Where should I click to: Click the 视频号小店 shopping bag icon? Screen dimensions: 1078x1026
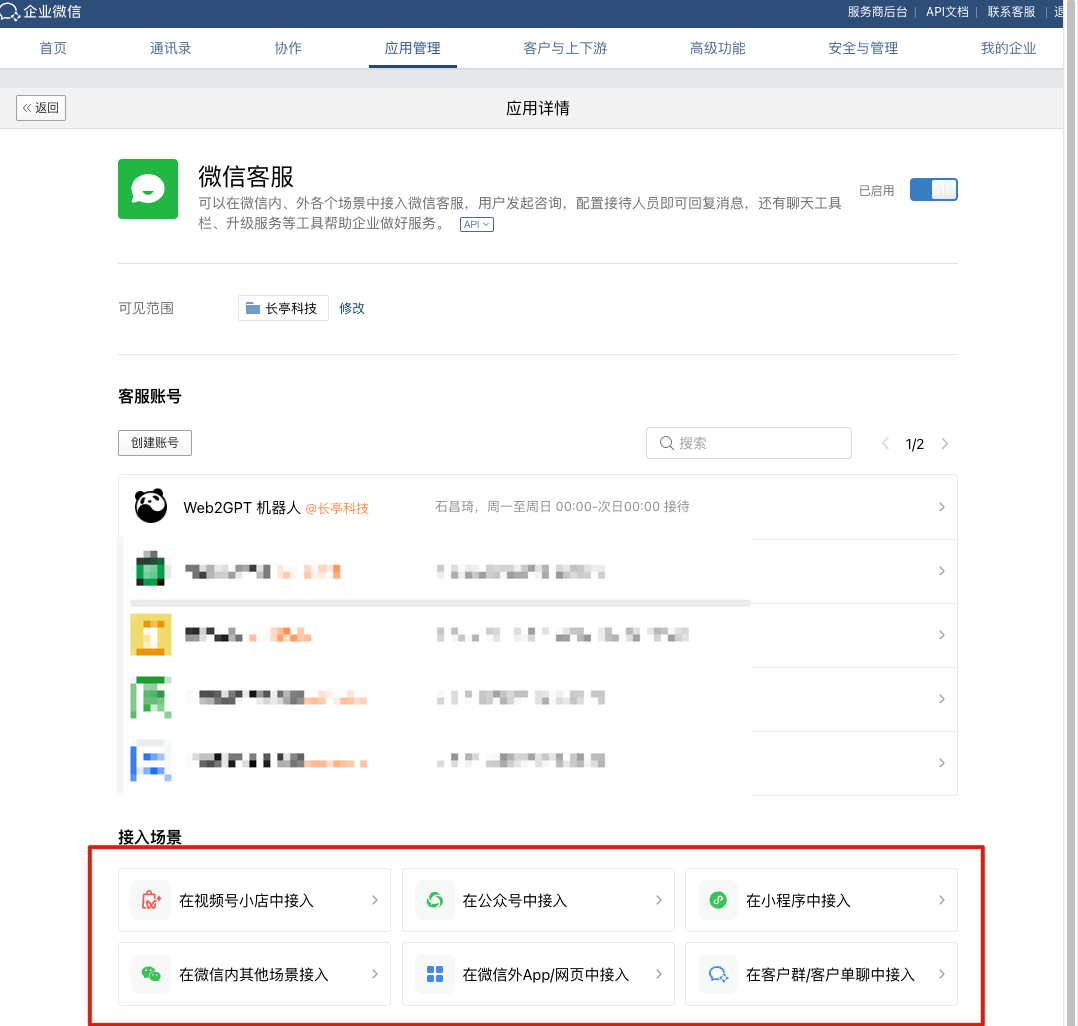tap(151, 900)
